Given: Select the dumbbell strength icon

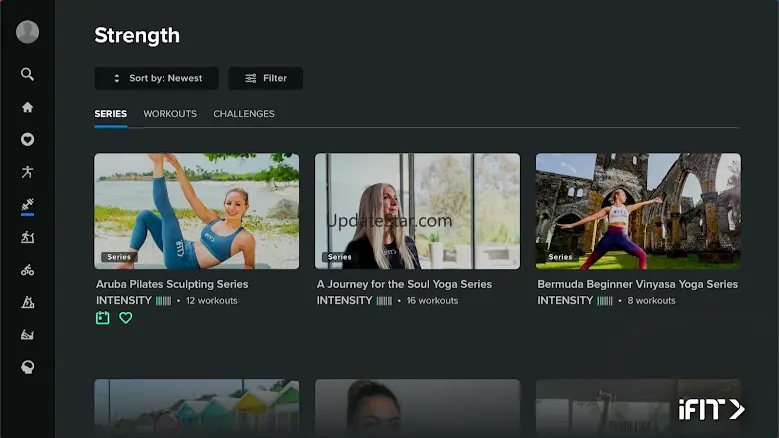Looking at the screenshot, I should (27, 205).
